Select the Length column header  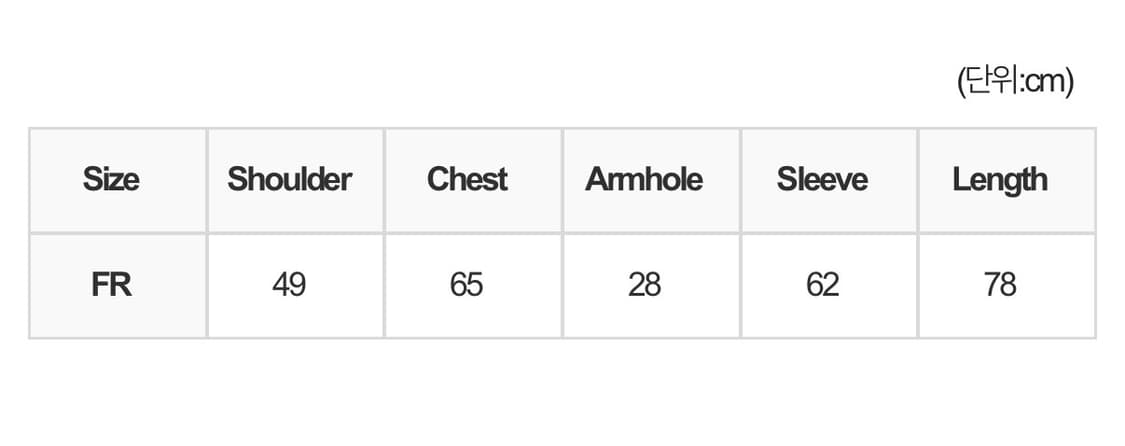[x=1000, y=180]
